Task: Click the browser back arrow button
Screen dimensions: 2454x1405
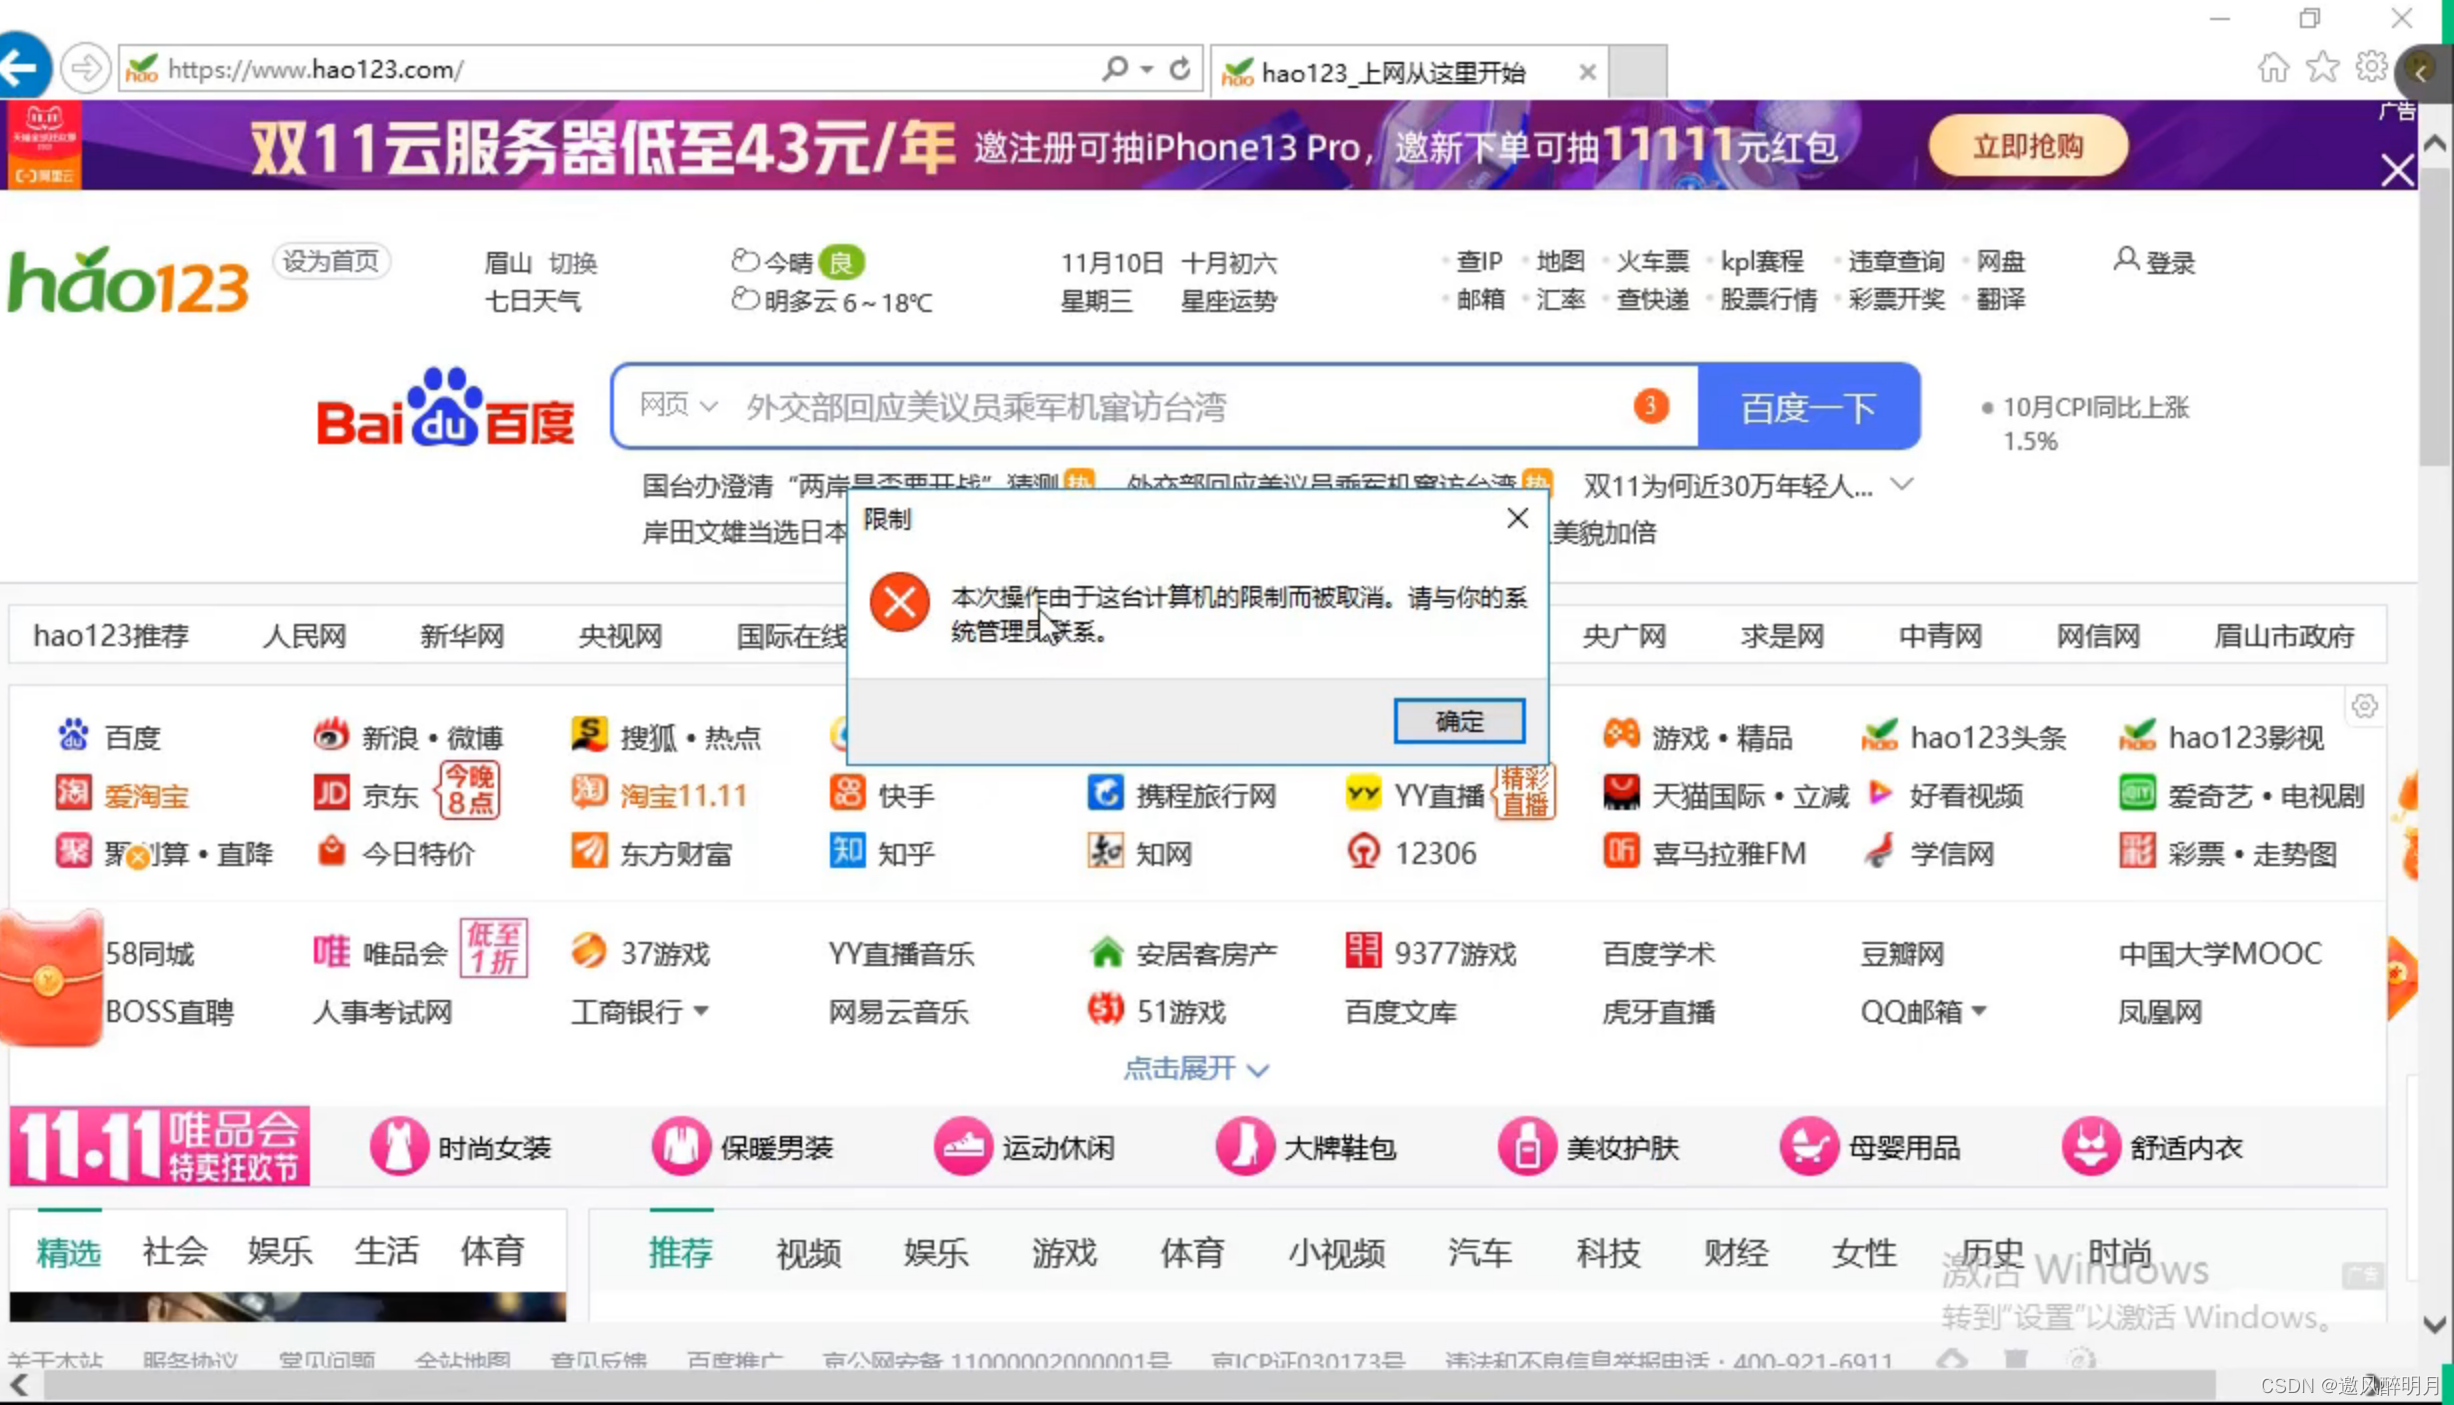Action: (22, 67)
